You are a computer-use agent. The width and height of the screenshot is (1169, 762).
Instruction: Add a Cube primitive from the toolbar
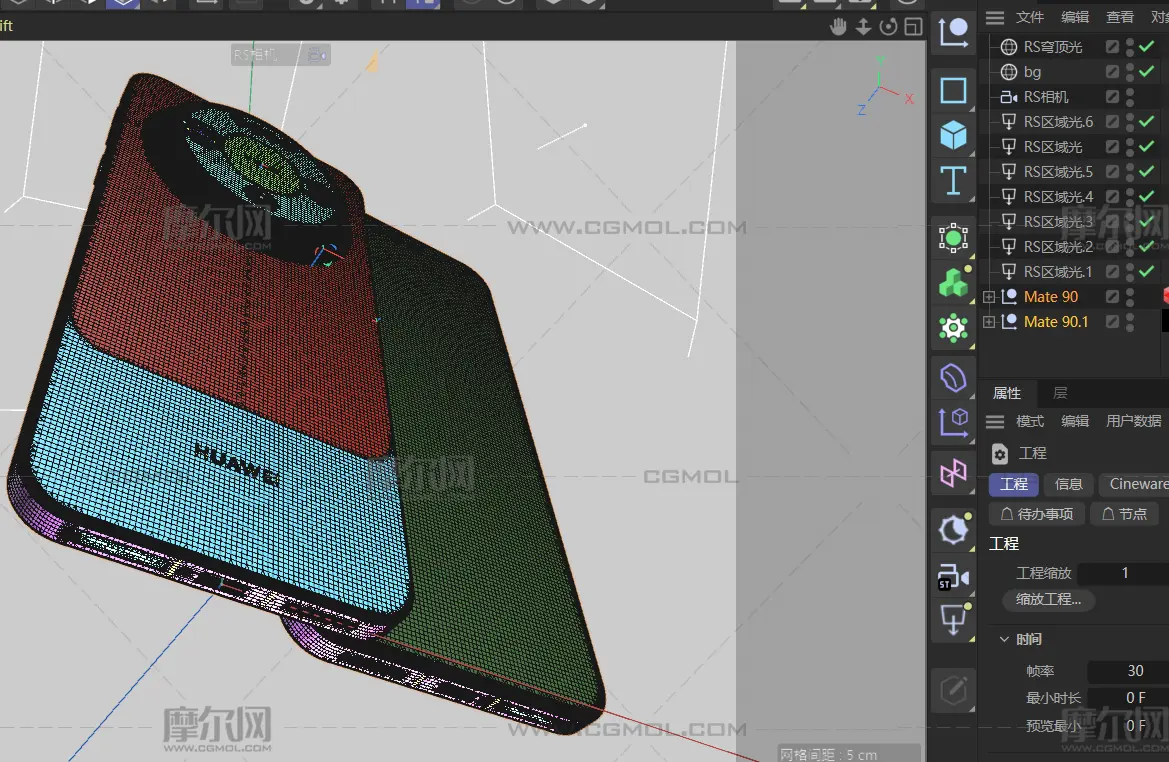(x=953, y=135)
